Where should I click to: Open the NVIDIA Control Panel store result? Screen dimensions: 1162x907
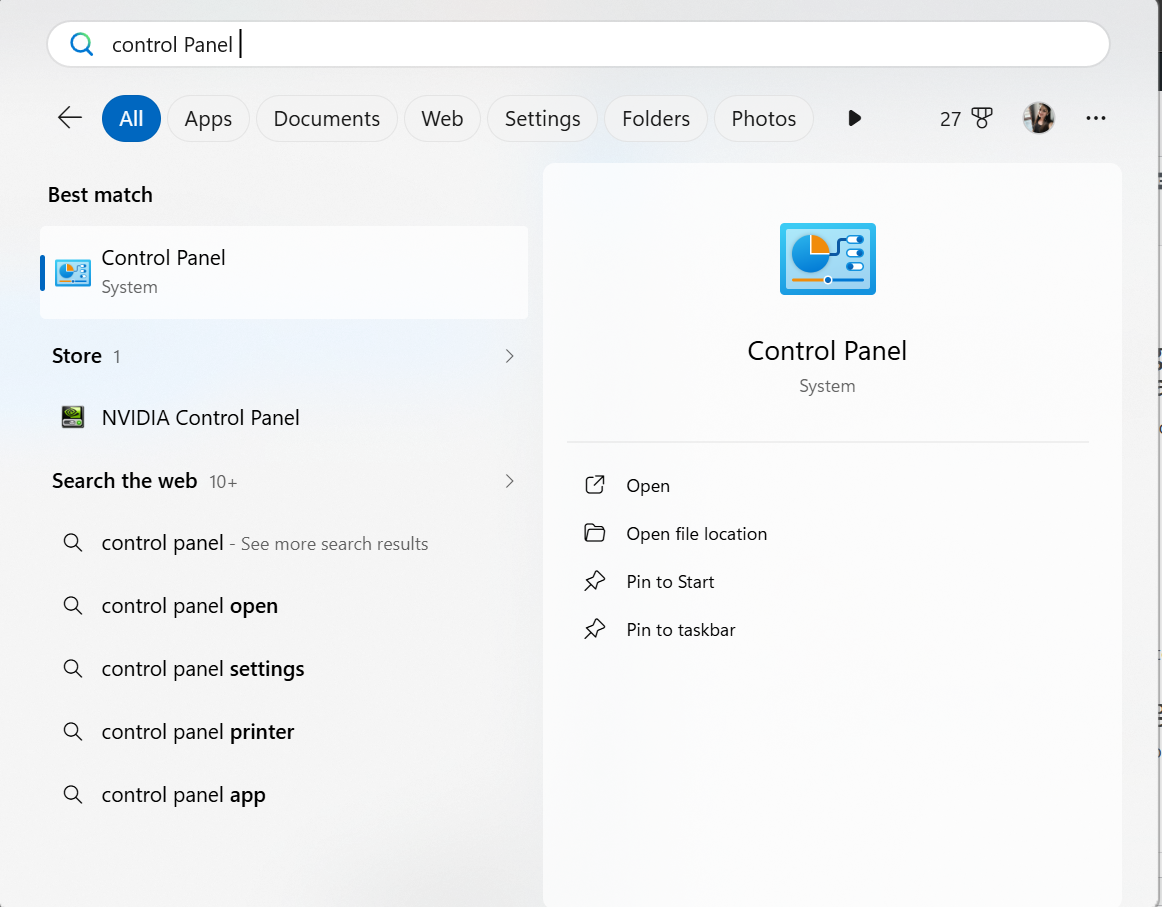click(x=284, y=417)
